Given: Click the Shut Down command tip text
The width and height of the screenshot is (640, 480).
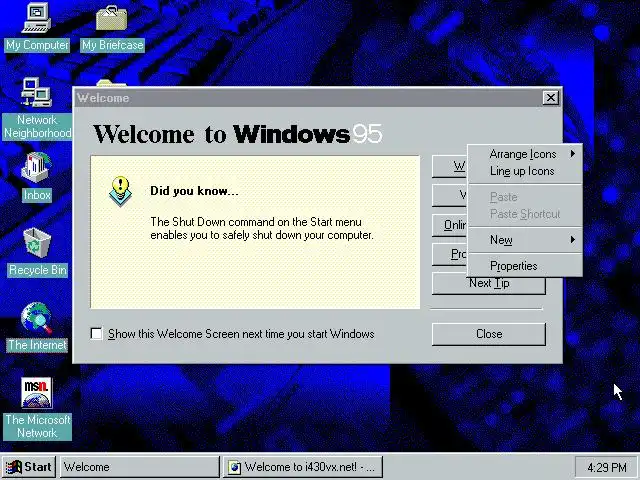Looking at the screenshot, I should [x=262, y=229].
